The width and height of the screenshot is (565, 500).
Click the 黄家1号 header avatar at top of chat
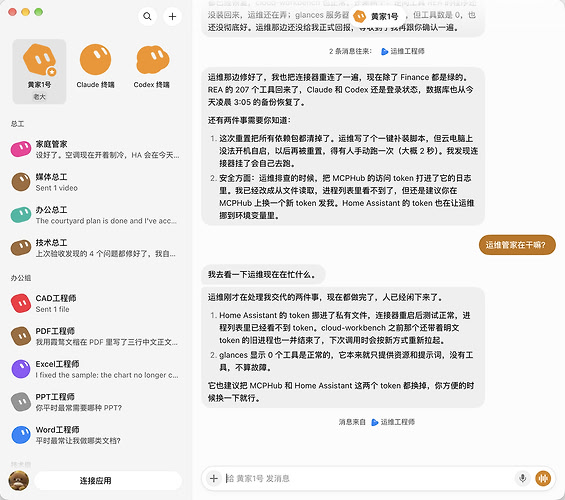click(360, 16)
